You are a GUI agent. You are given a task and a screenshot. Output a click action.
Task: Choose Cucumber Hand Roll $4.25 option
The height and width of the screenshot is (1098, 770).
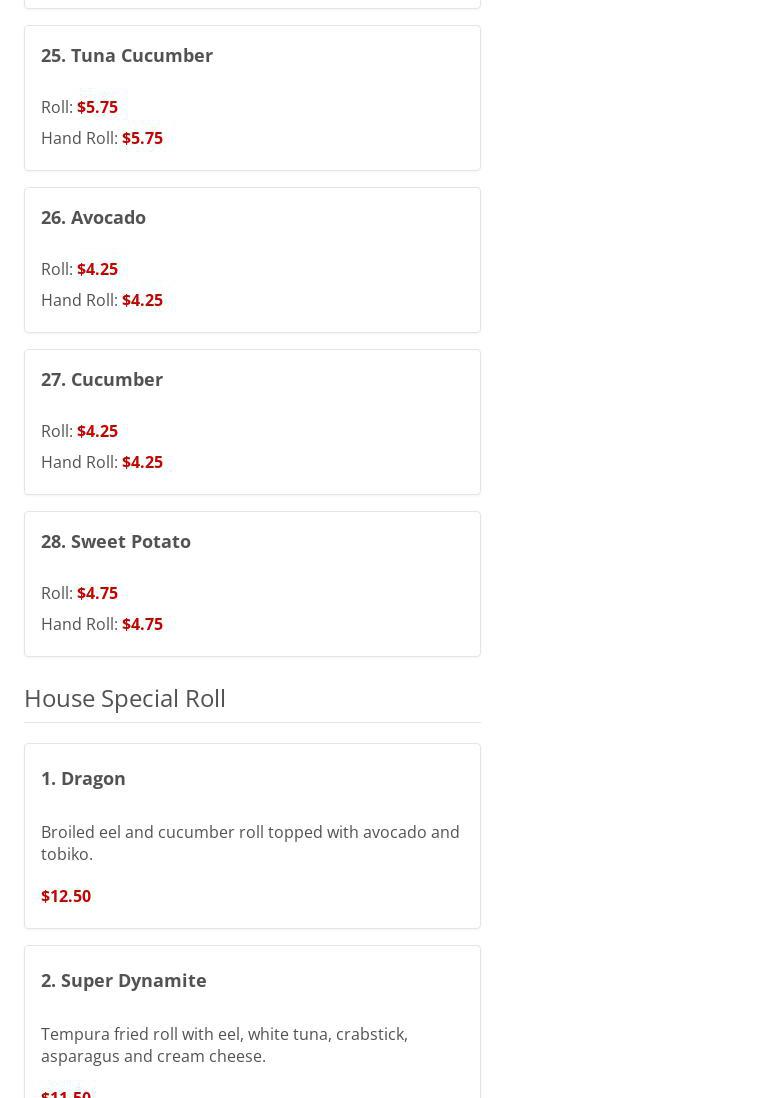click(x=142, y=462)
